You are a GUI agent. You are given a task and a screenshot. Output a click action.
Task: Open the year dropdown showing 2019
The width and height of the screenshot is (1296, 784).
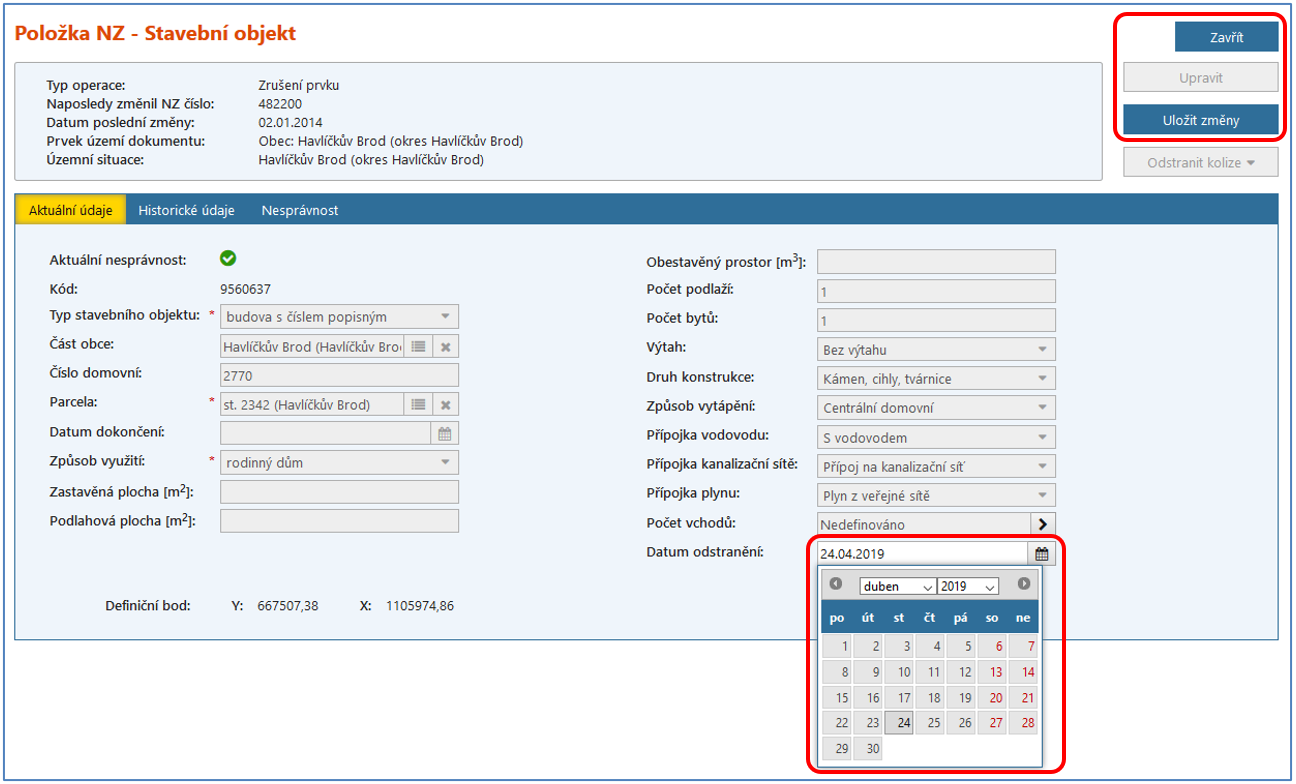tap(968, 586)
